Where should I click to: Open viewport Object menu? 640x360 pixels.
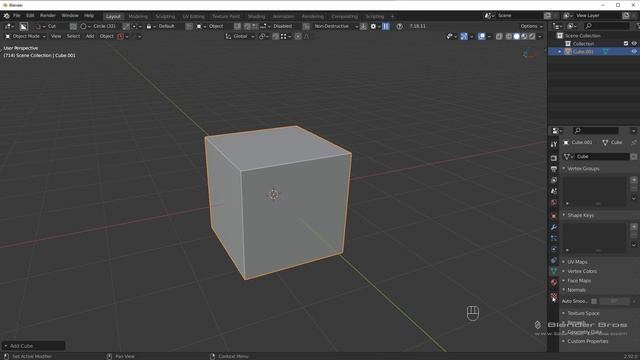click(107, 36)
